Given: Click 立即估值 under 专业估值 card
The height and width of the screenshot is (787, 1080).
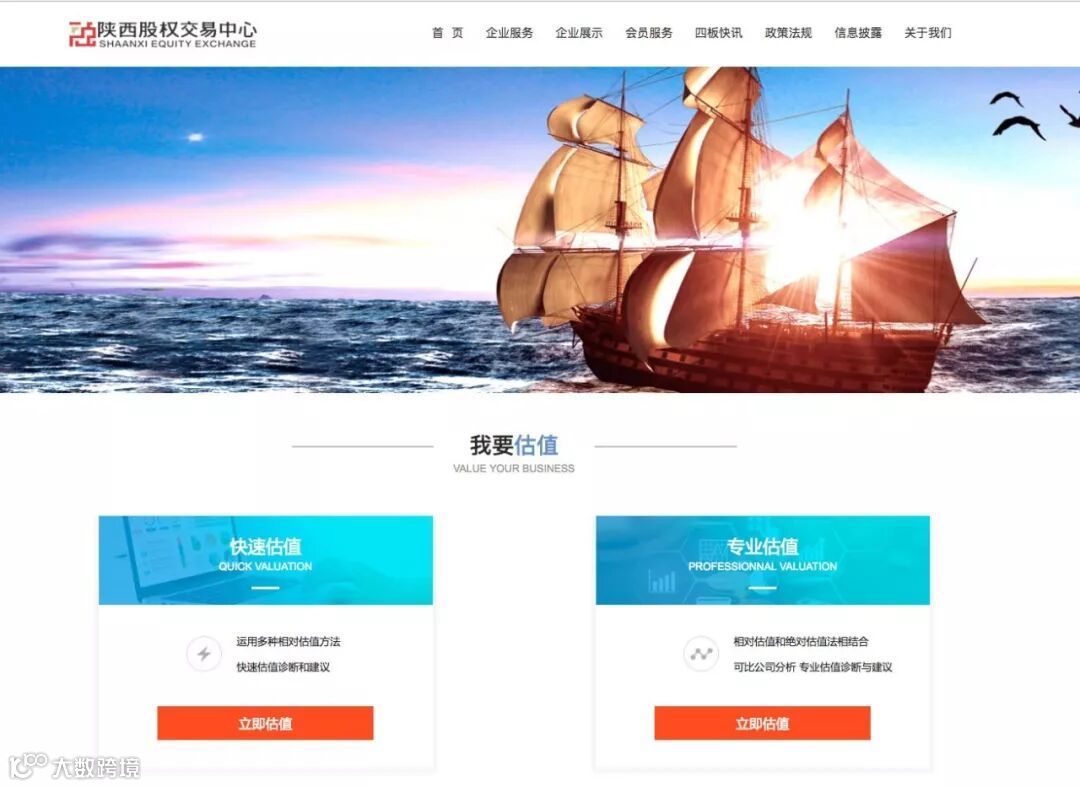Looking at the screenshot, I should click(x=762, y=723).
